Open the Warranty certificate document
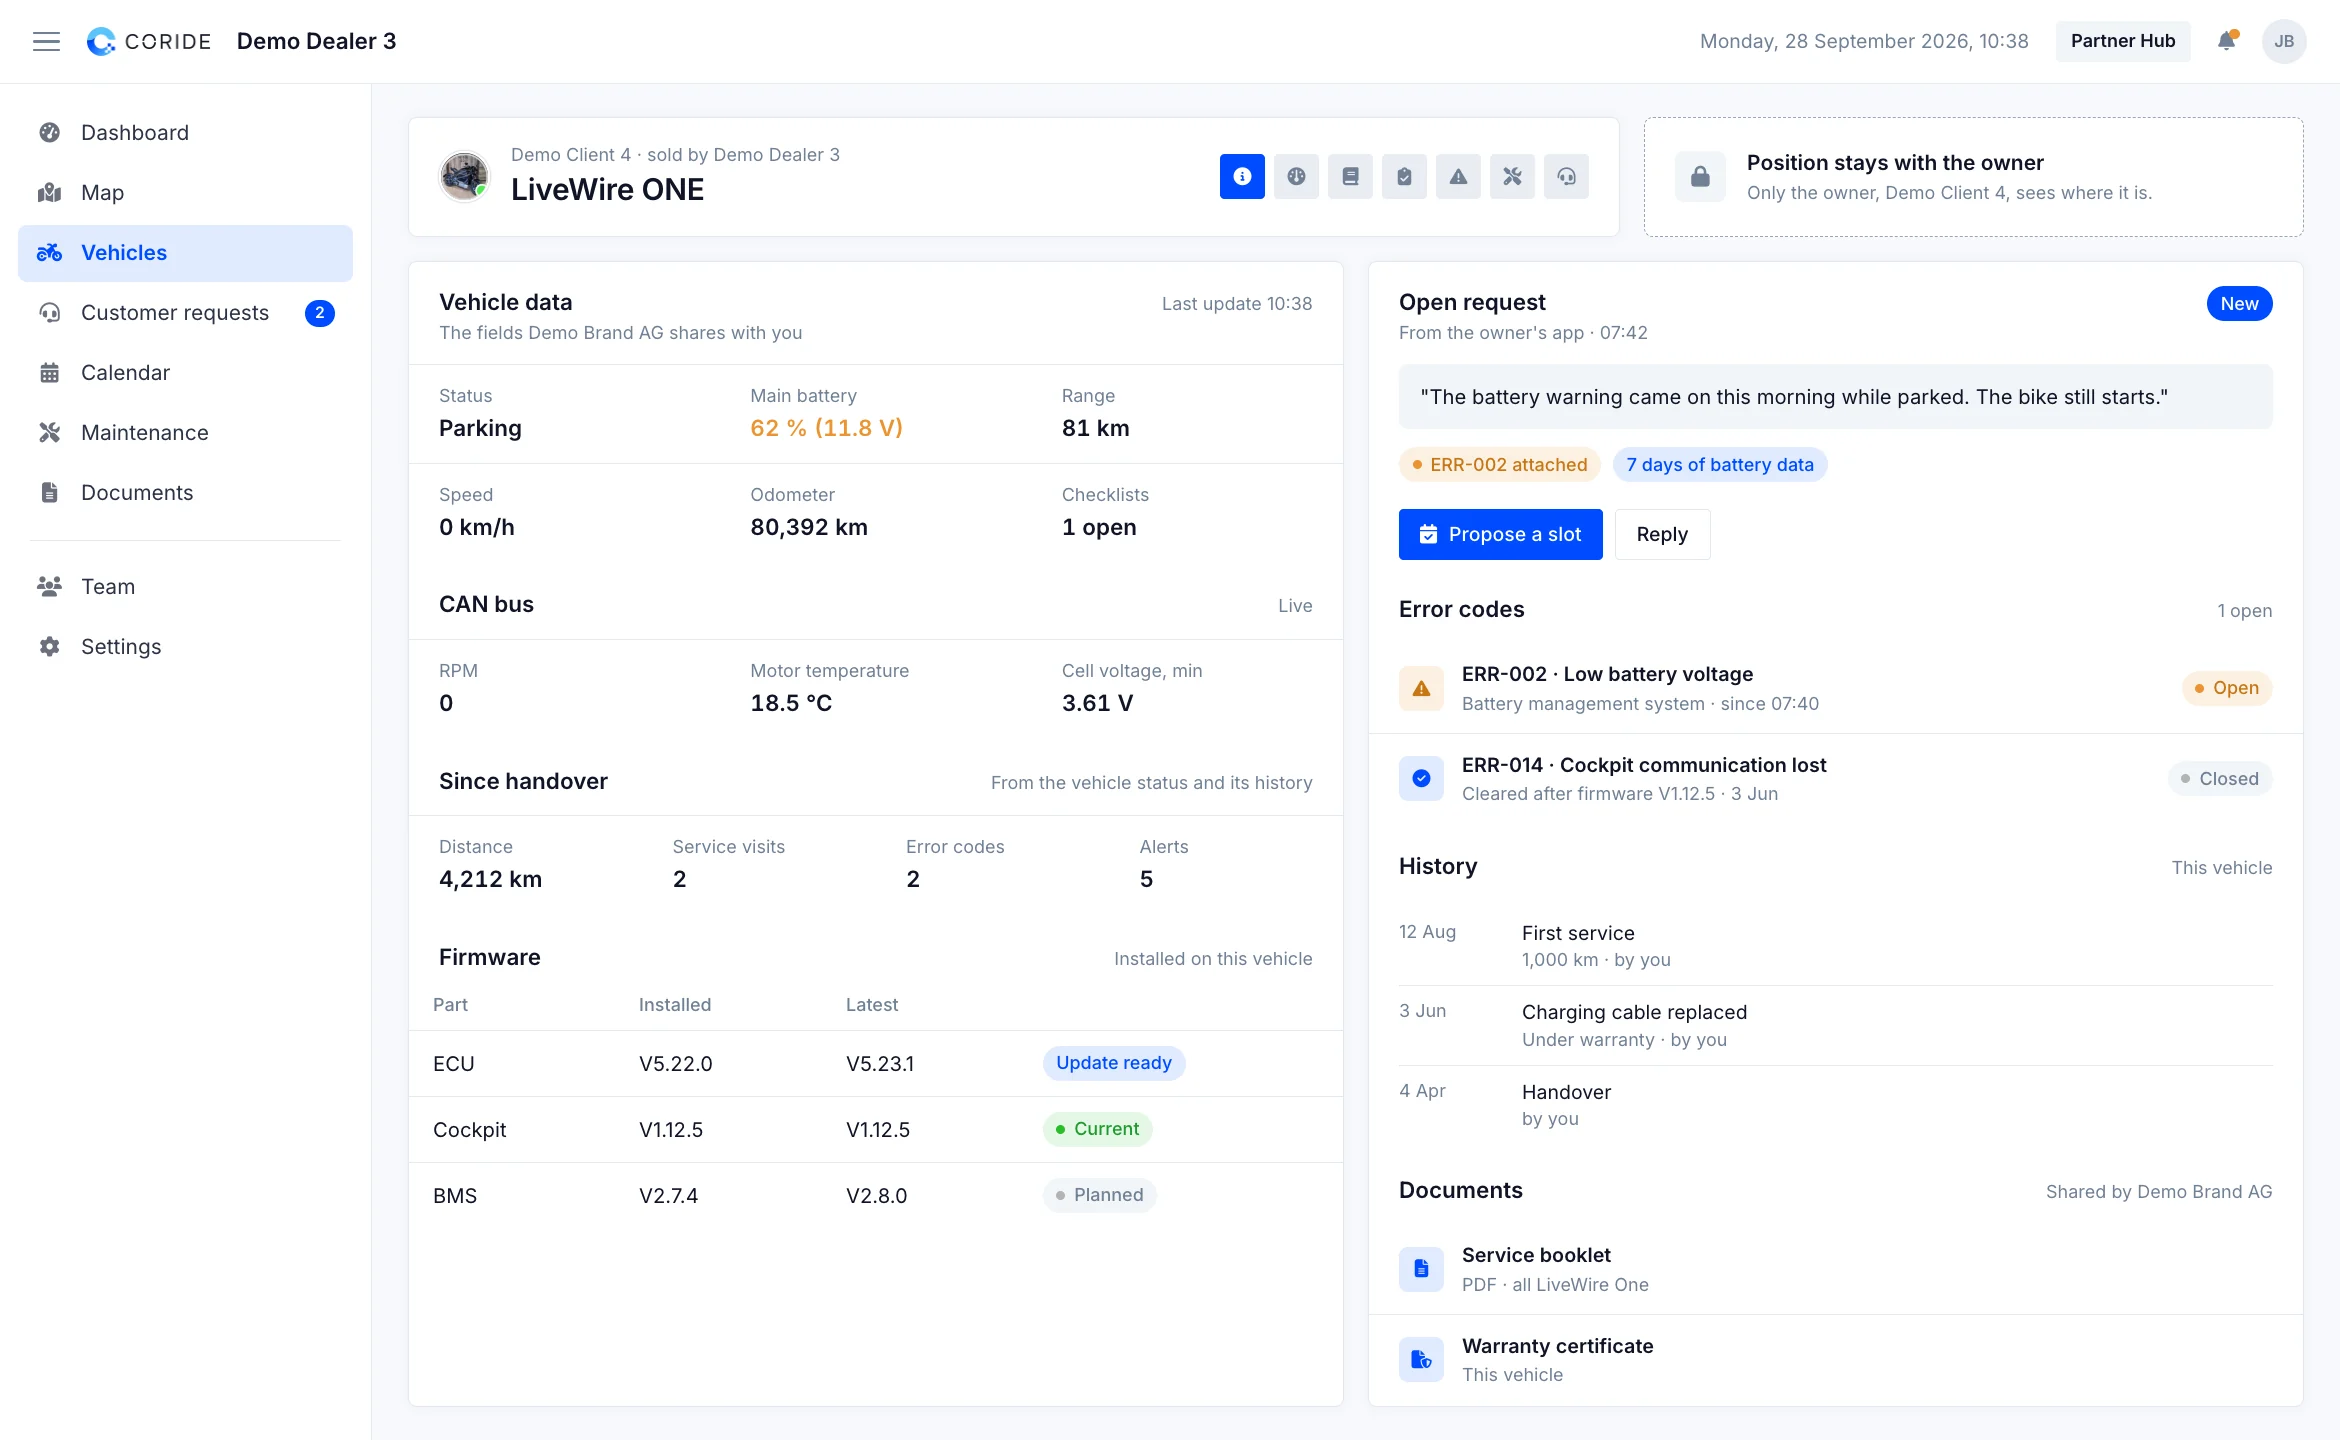This screenshot has width=2340, height=1440. [x=1835, y=1360]
